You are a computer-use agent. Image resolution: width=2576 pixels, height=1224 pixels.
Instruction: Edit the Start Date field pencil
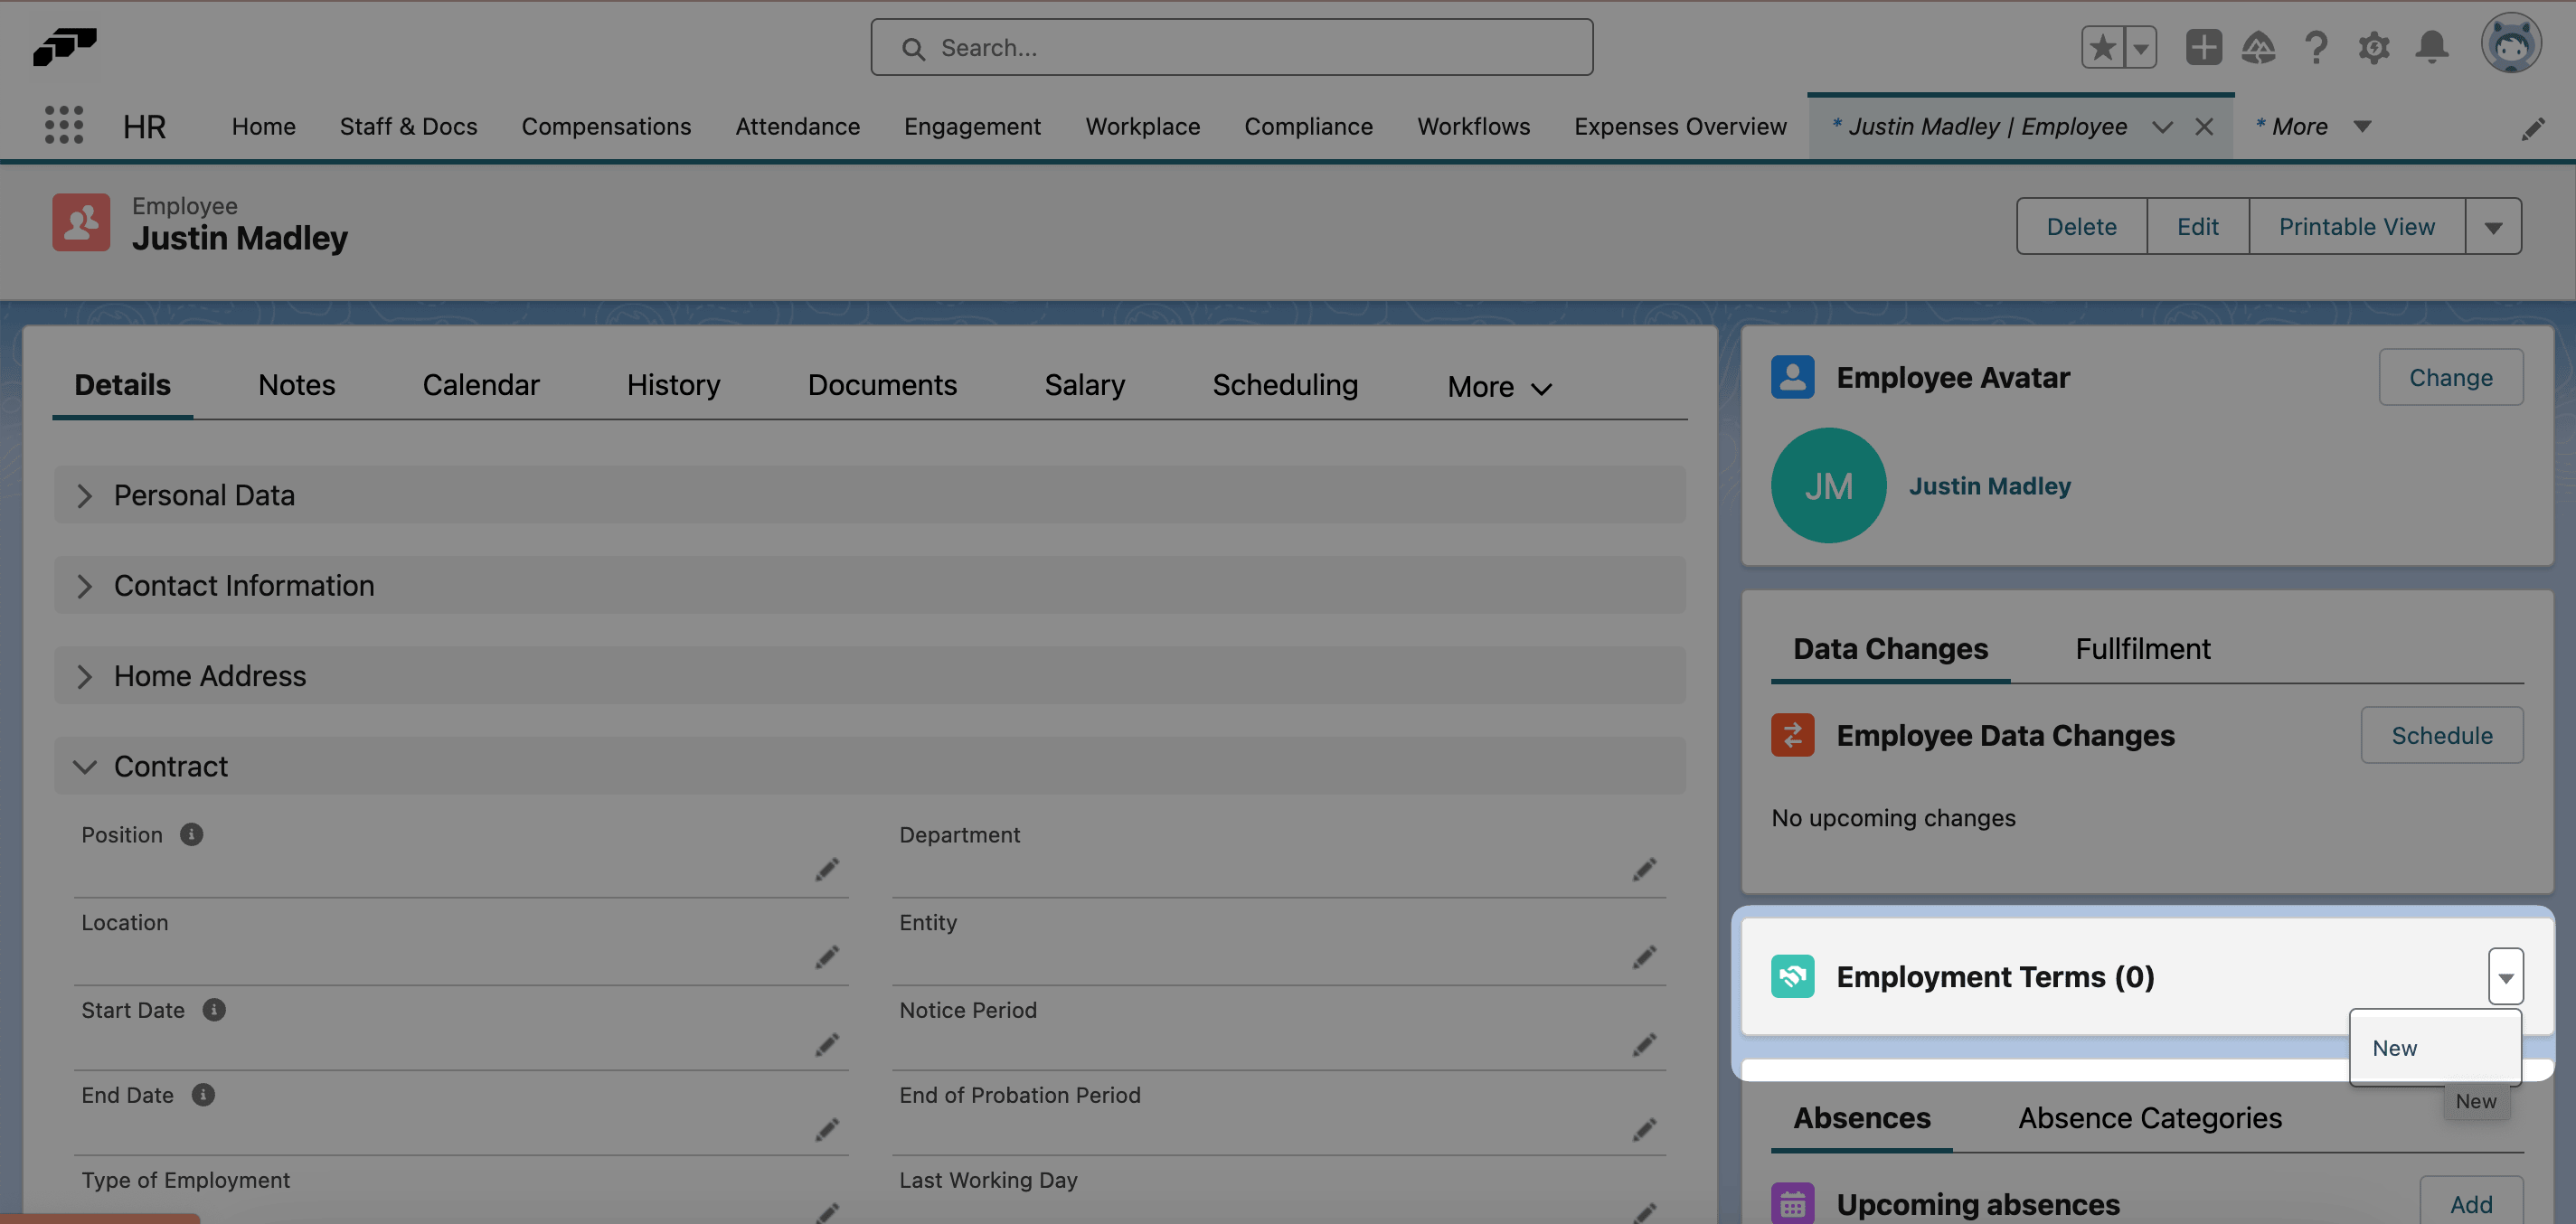826,1044
